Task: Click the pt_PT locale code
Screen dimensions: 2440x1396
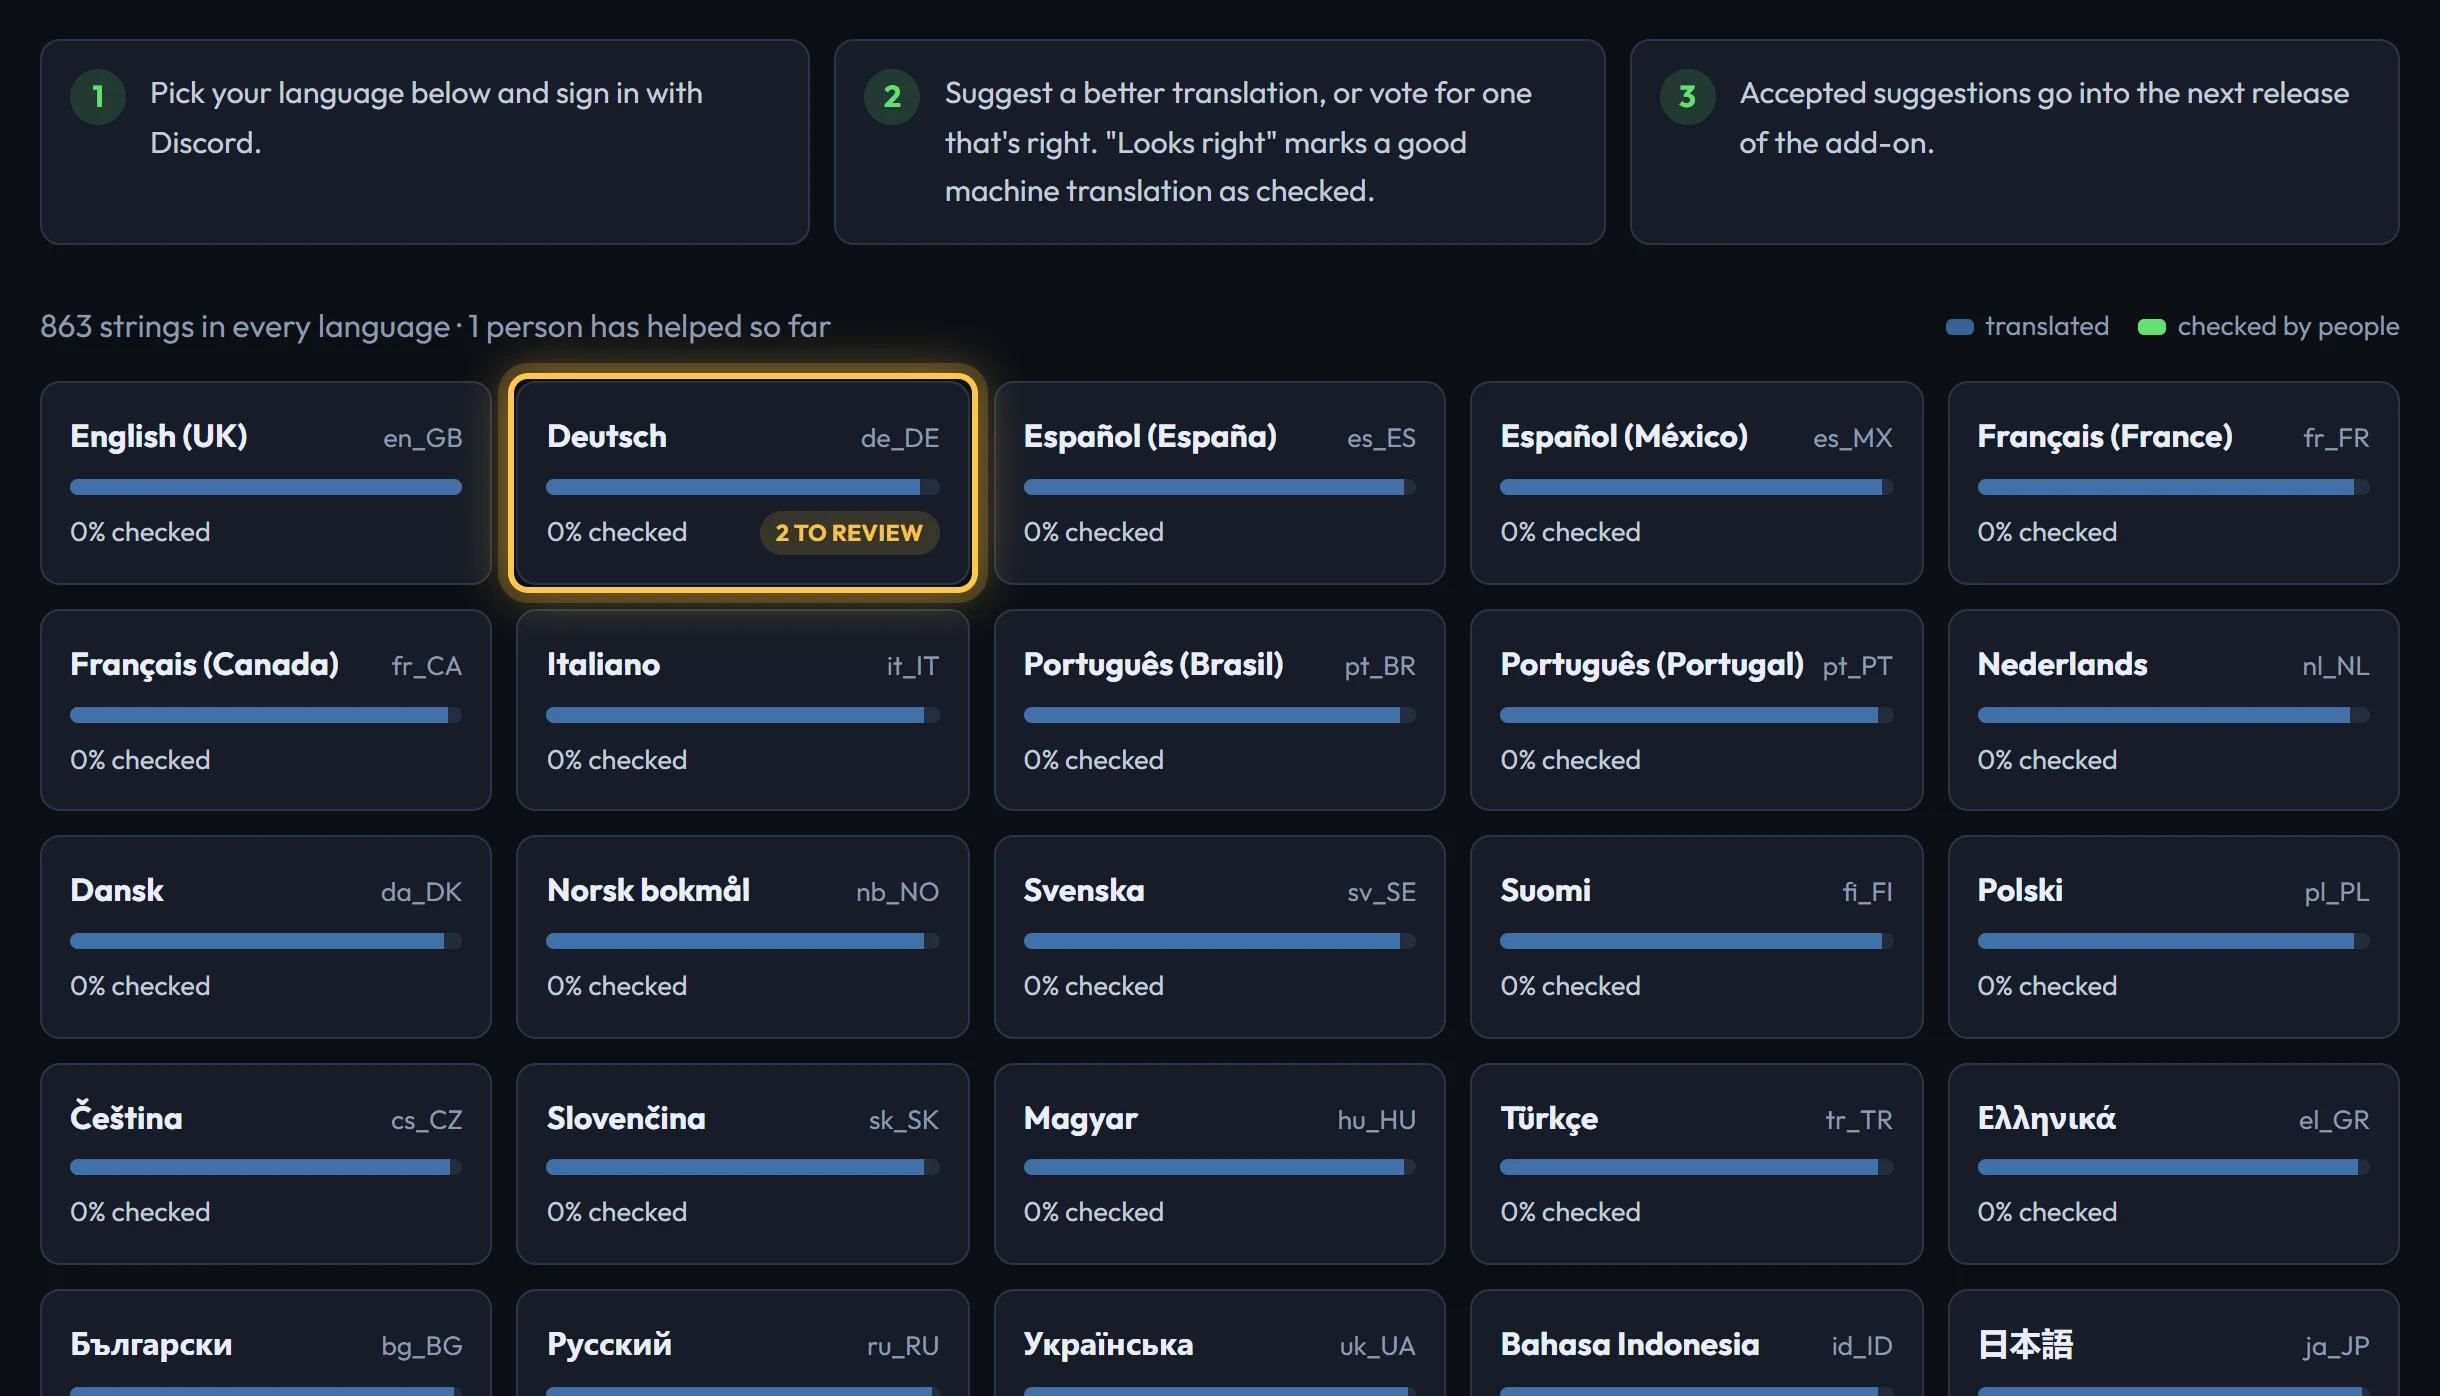Action: [x=1857, y=666]
